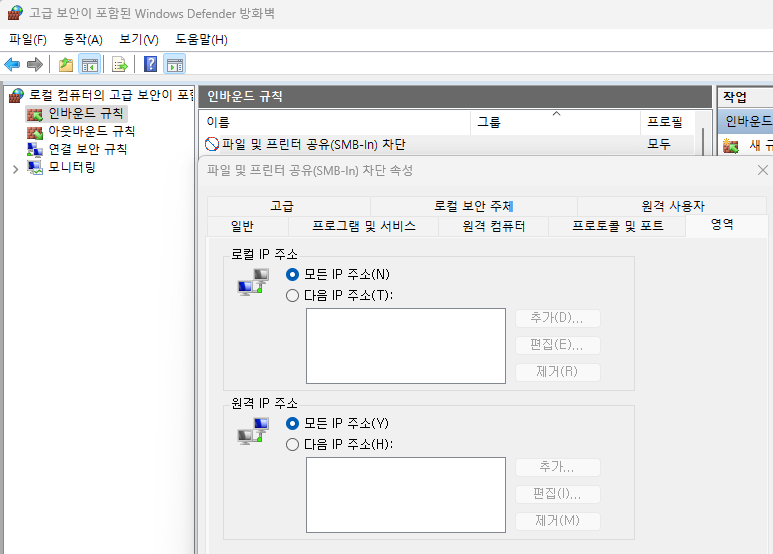This screenshot has height=554, width=773.
Task: Open the 파일(F) menu
Action: pyautogui.click(x=28, y=39)
